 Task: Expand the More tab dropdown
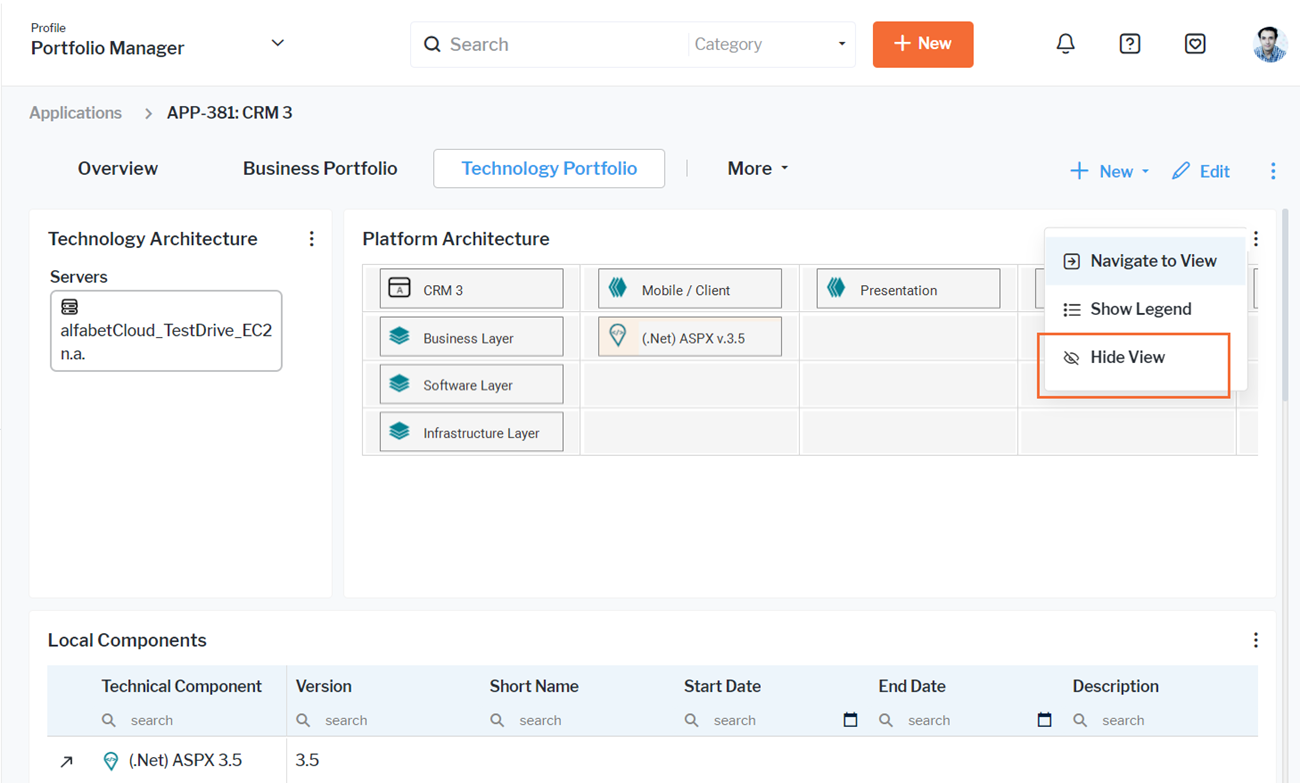point(757,169)
